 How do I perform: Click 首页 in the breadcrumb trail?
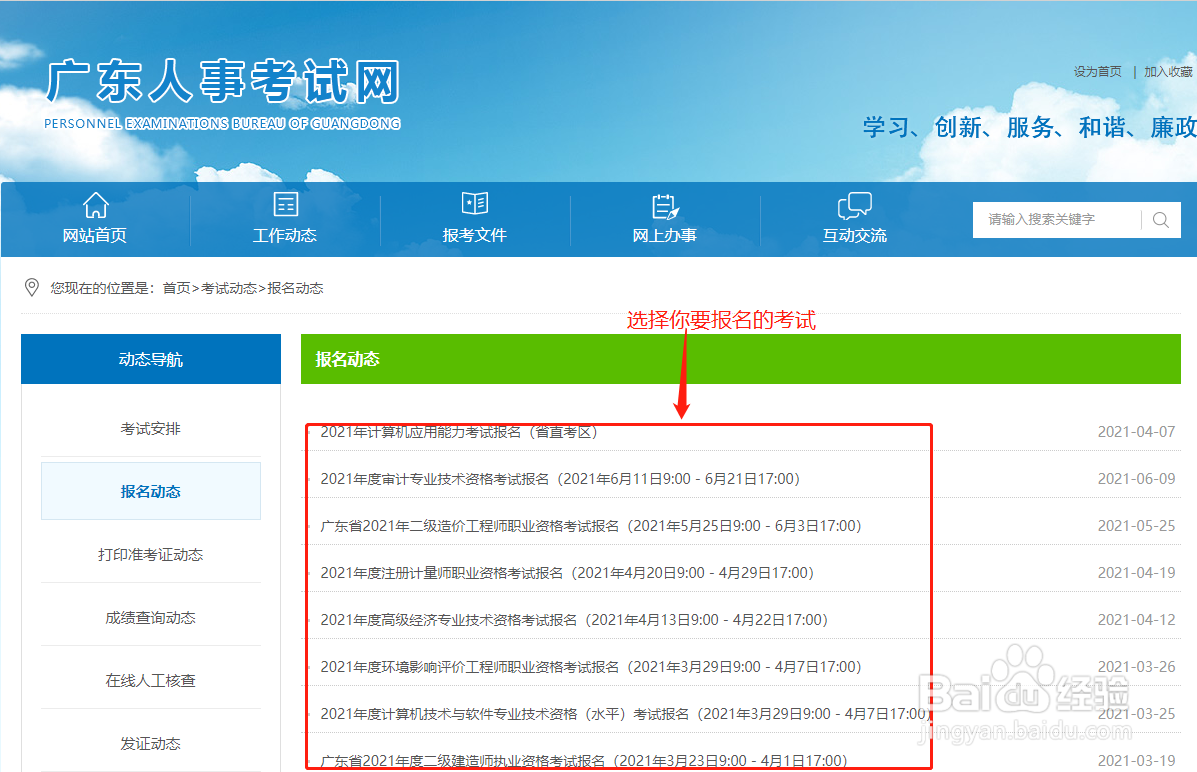[x=174, y=288]
